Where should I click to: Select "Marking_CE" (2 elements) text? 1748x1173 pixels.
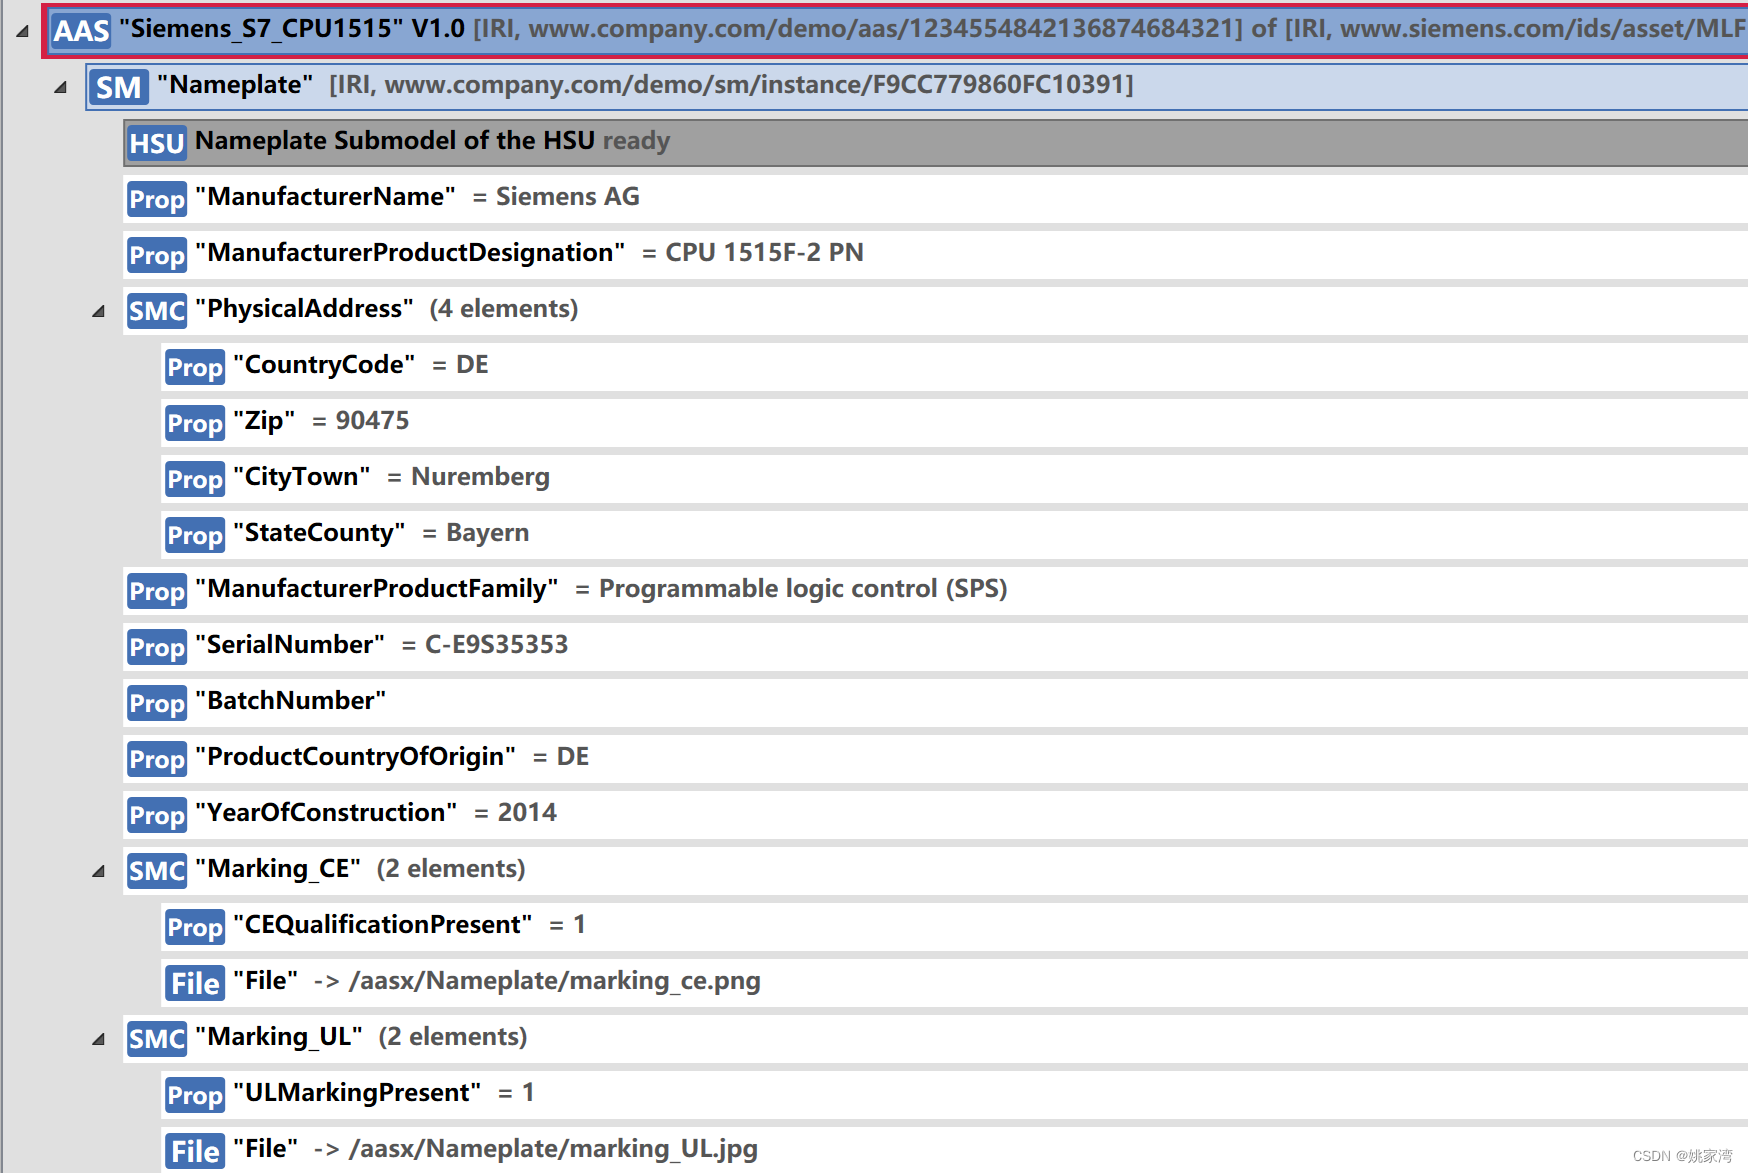[x=360, y=869]
